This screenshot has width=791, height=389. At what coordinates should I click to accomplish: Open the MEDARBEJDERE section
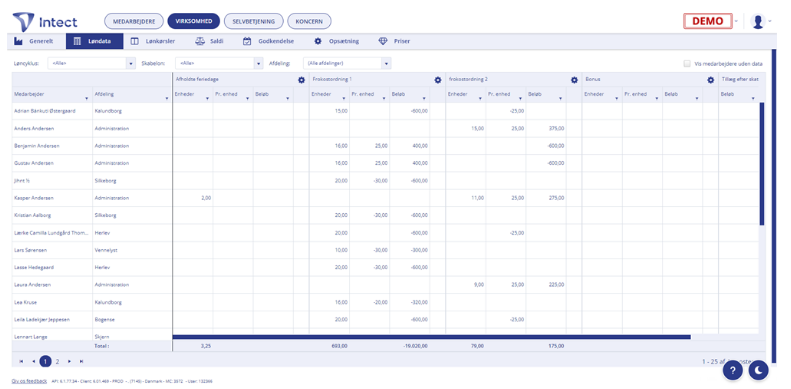point(134,21)
